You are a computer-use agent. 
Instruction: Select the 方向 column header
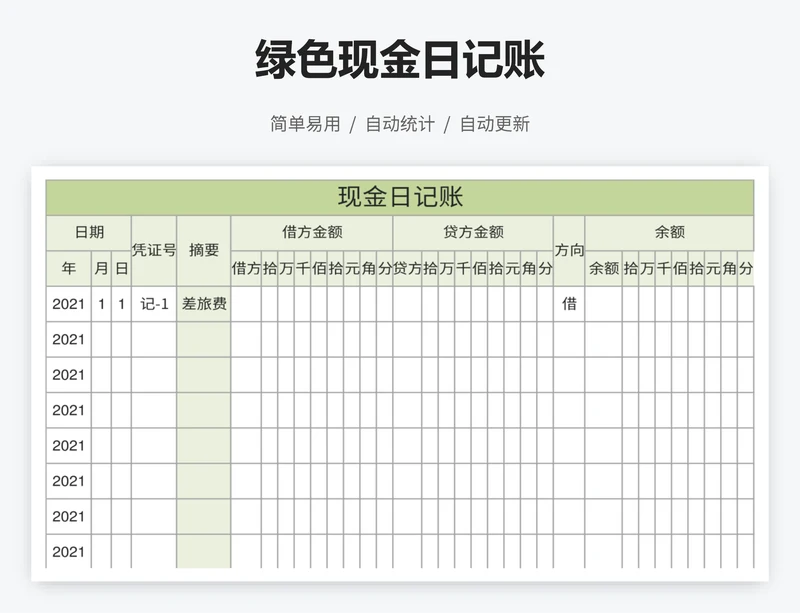(569, 250)
